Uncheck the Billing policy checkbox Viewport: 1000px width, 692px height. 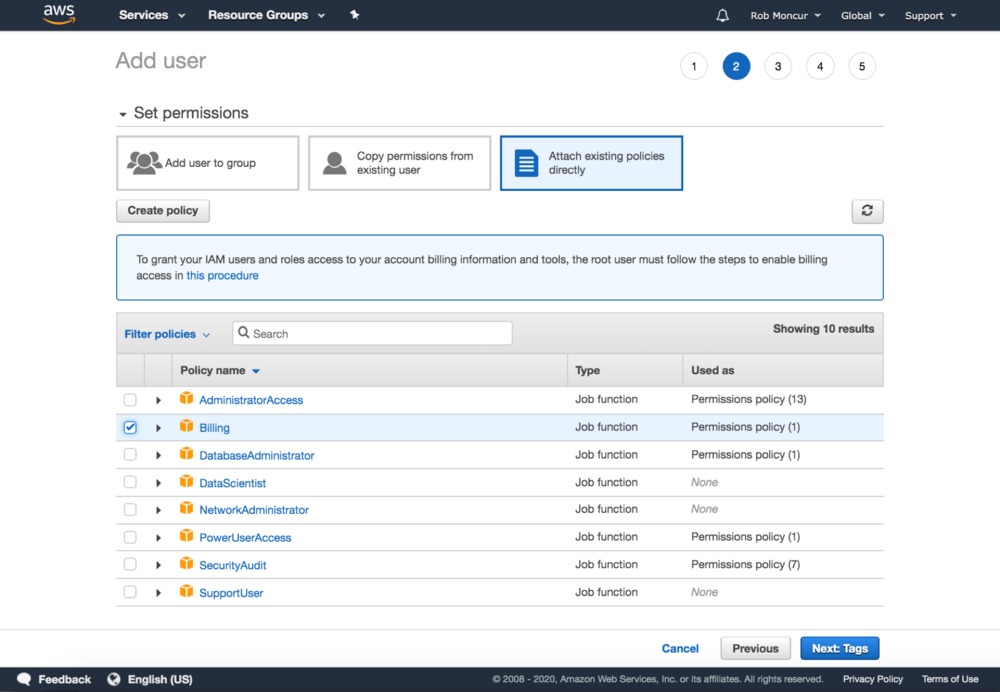(130, 427)
